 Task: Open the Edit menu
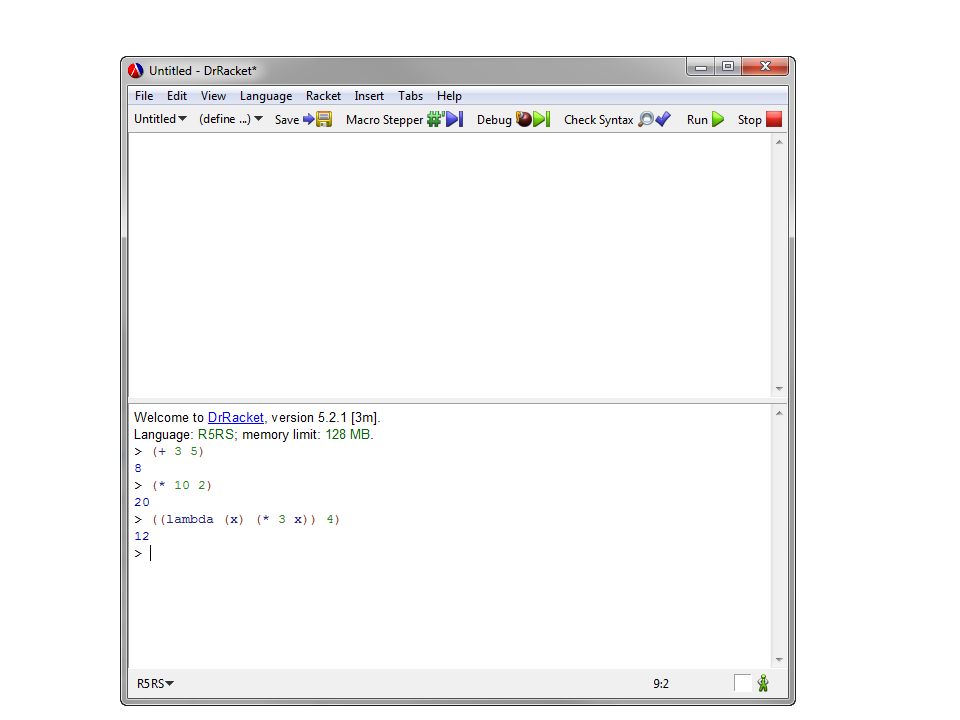[x=177, y=96]
